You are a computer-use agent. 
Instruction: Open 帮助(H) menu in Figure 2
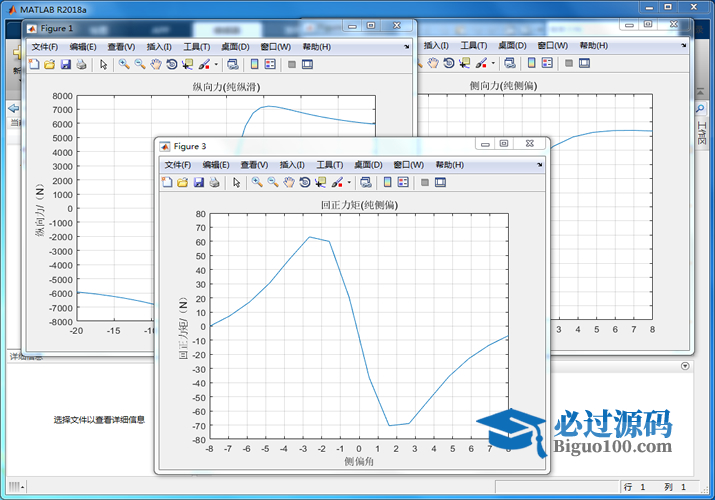click(594, 46)
